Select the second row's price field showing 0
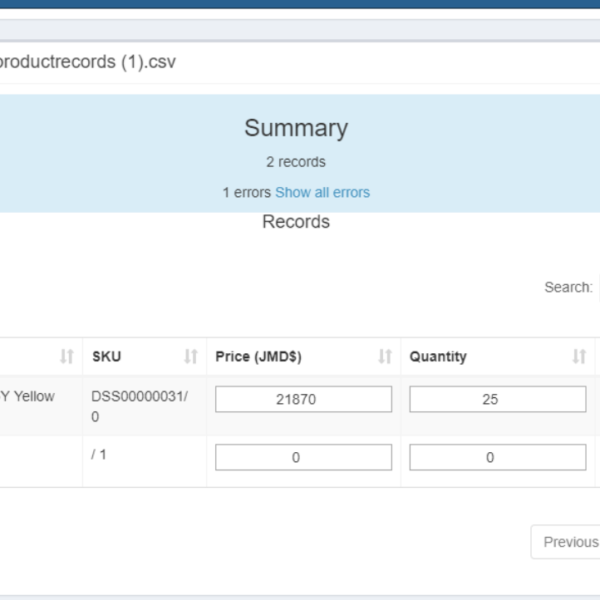This screenshot has height=600, width=600. tap(303, 457)
